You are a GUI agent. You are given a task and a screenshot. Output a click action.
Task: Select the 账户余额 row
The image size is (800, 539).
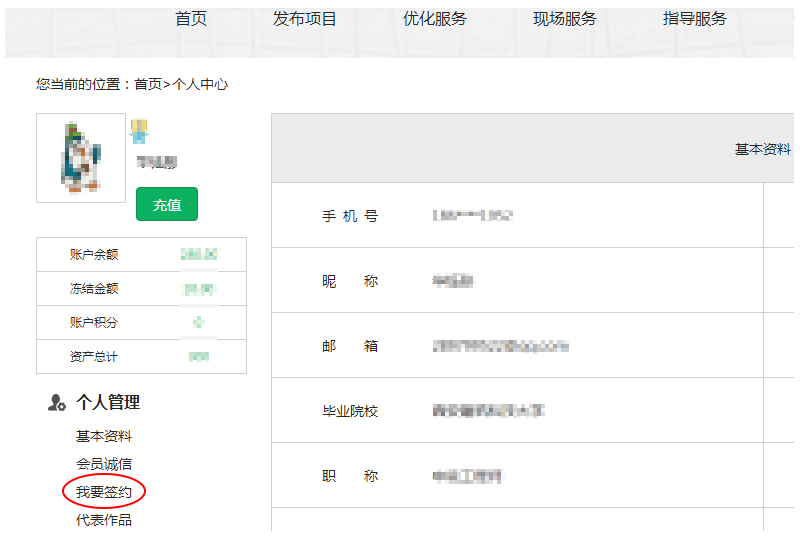point(141,255)
